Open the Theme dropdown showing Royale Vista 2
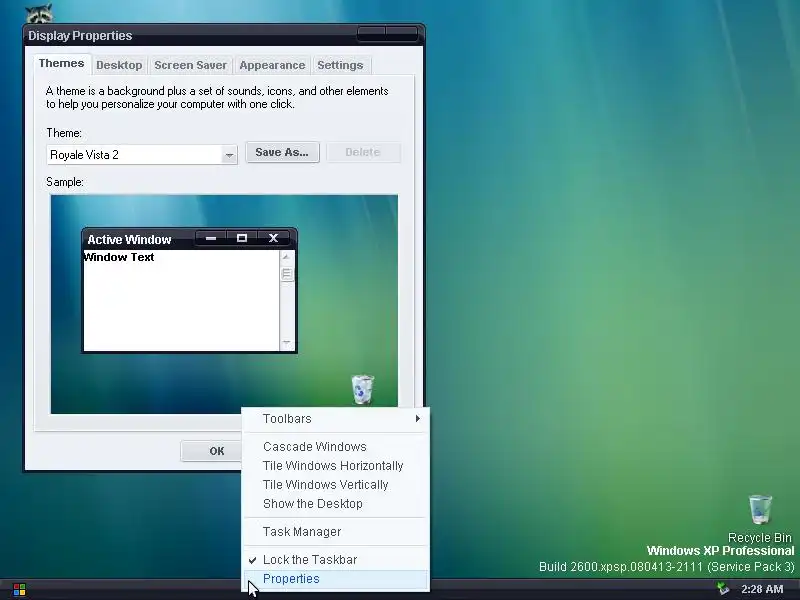This screenshot has width=800, height=600. [142, 155]
